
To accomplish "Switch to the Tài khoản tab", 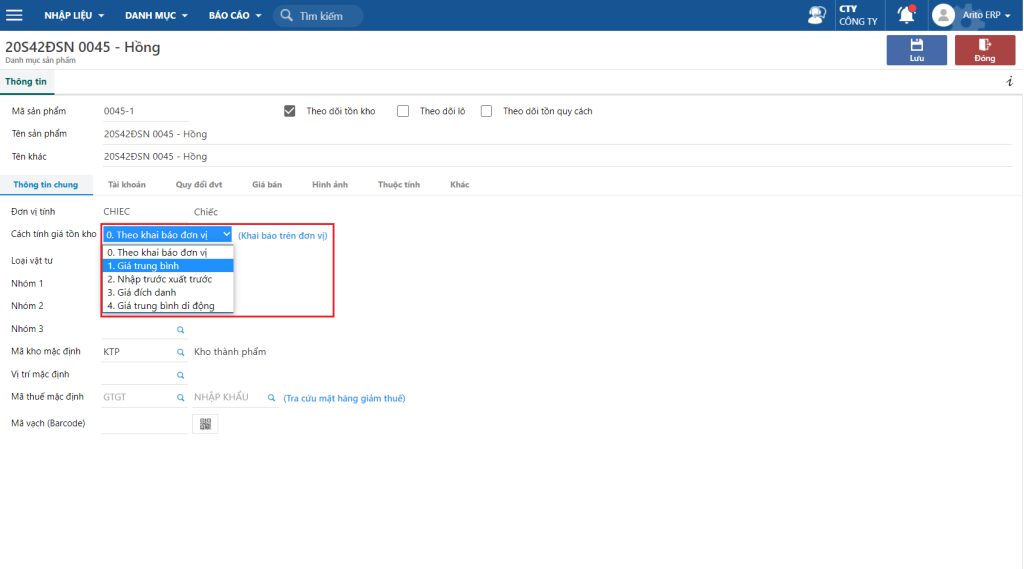I will [x=127, y=185].
